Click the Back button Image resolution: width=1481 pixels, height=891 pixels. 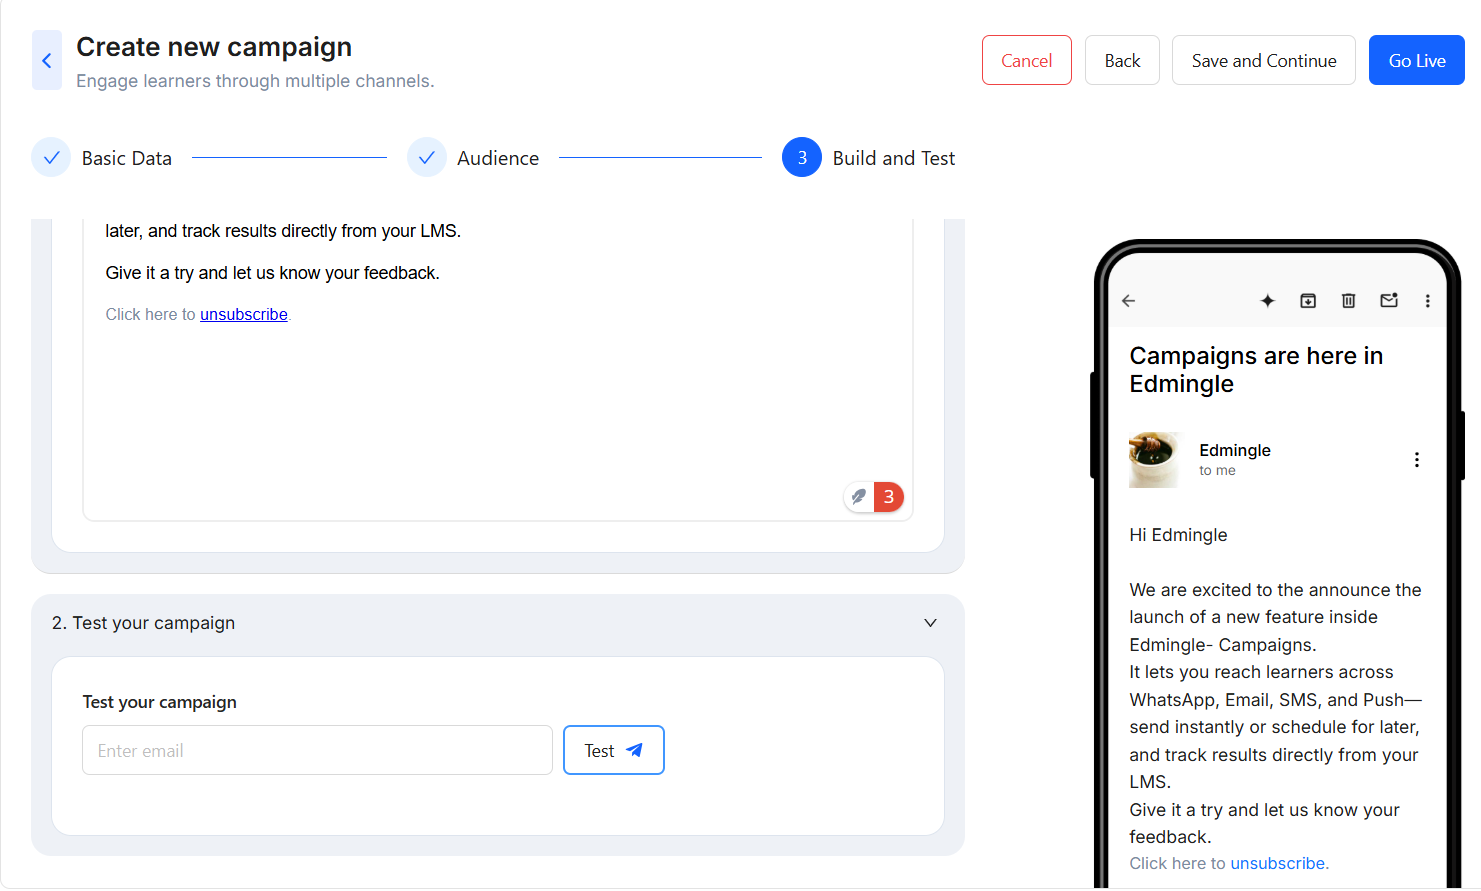coord(1122,60)
